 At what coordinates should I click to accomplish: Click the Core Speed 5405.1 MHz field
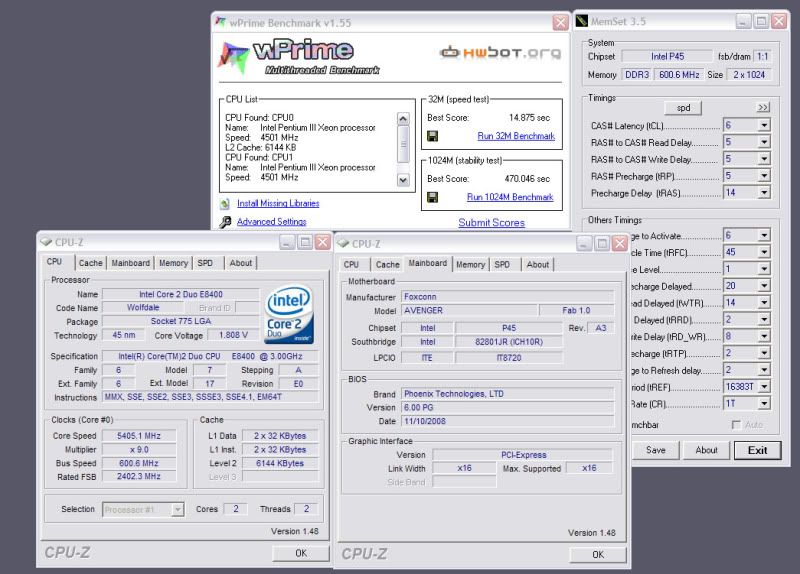(x=139, y=436)
